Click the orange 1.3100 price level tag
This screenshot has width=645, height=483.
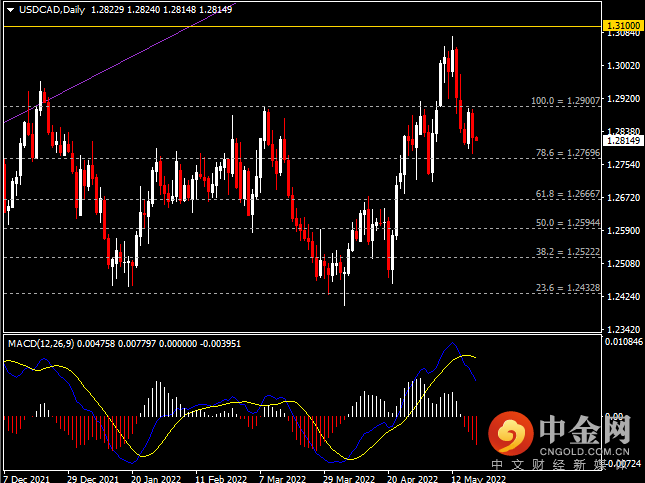(x=623, y=23)
